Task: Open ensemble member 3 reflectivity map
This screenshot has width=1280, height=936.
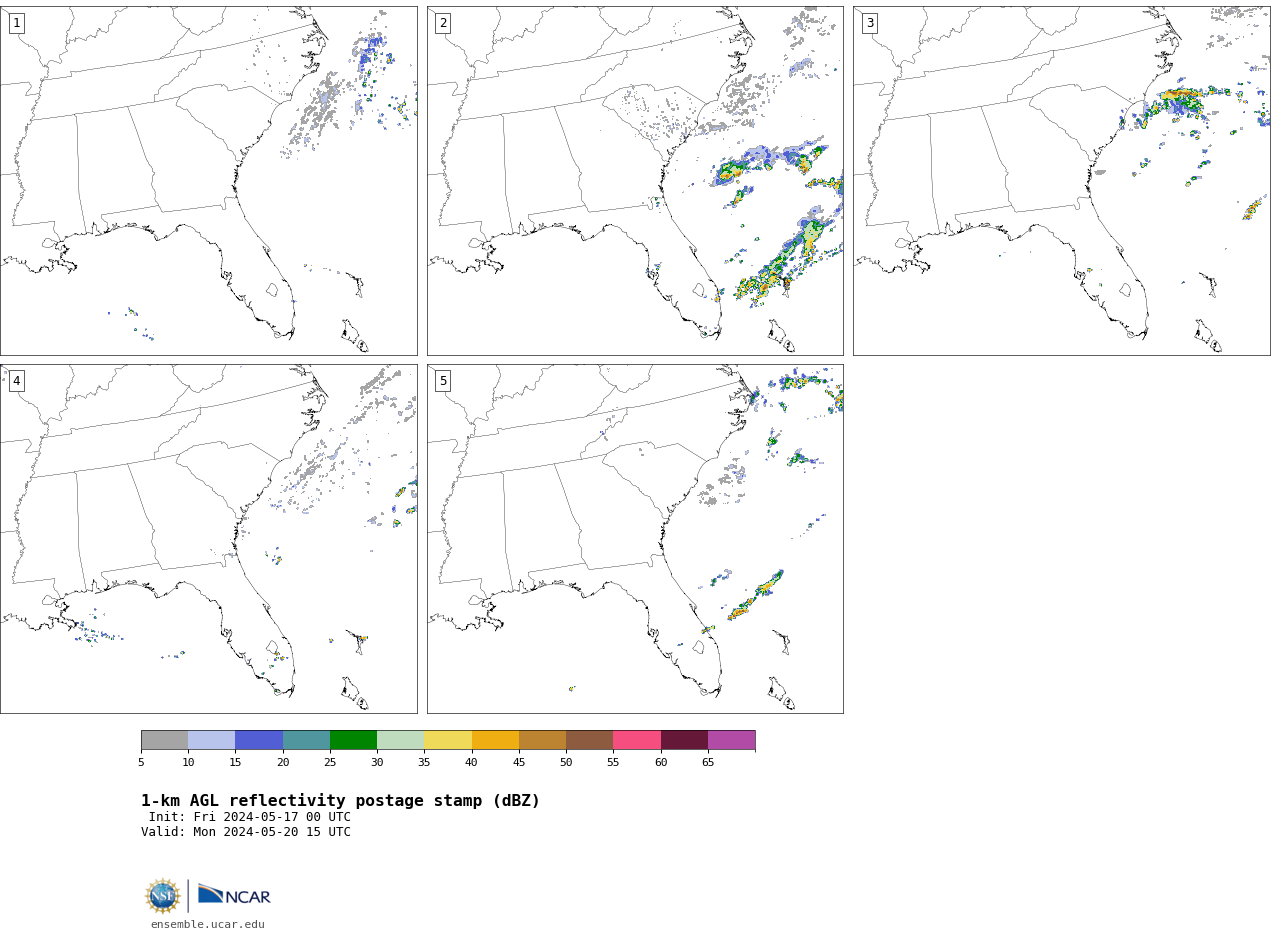Action: pos(1061,181)
